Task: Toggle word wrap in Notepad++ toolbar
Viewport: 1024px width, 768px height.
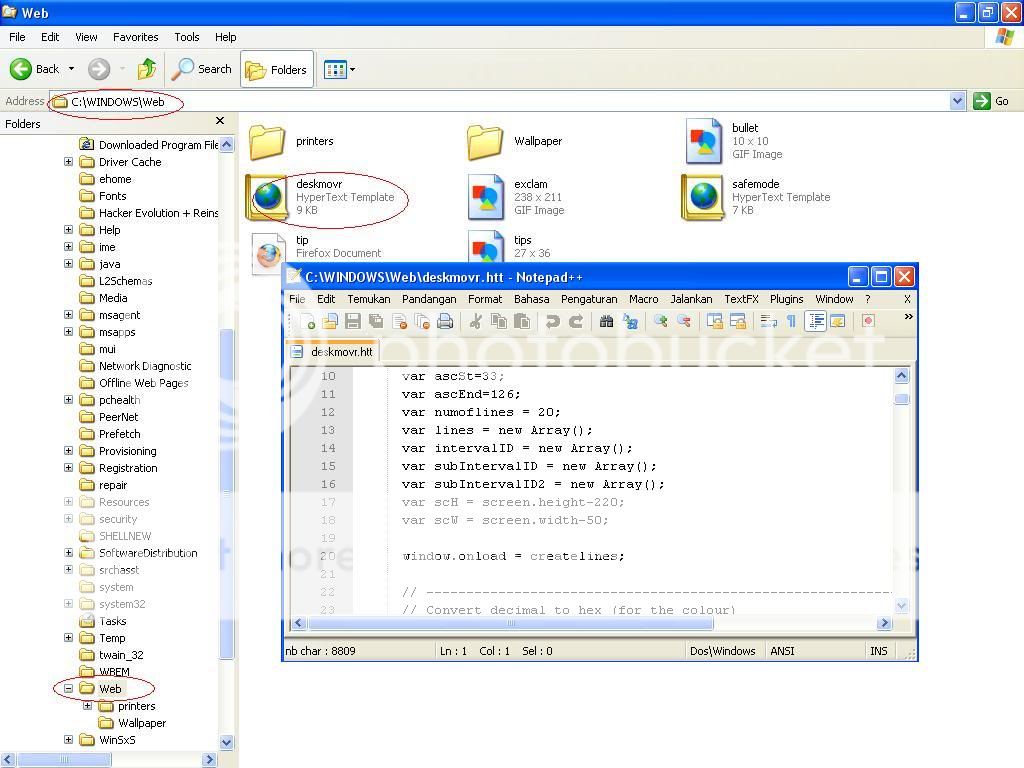Action: [768, 321]
